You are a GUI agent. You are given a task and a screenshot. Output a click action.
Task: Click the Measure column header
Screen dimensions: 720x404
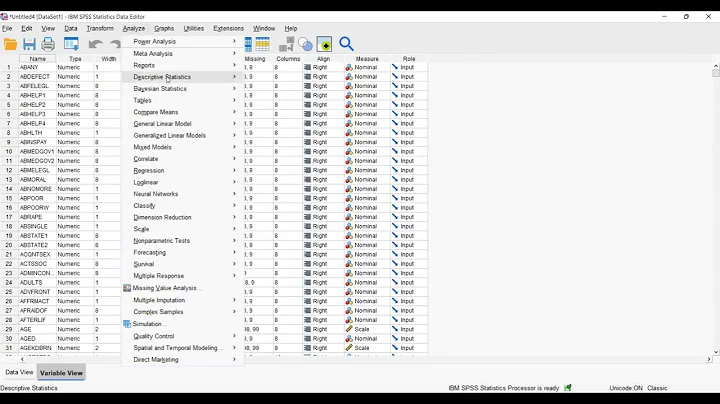367,59
